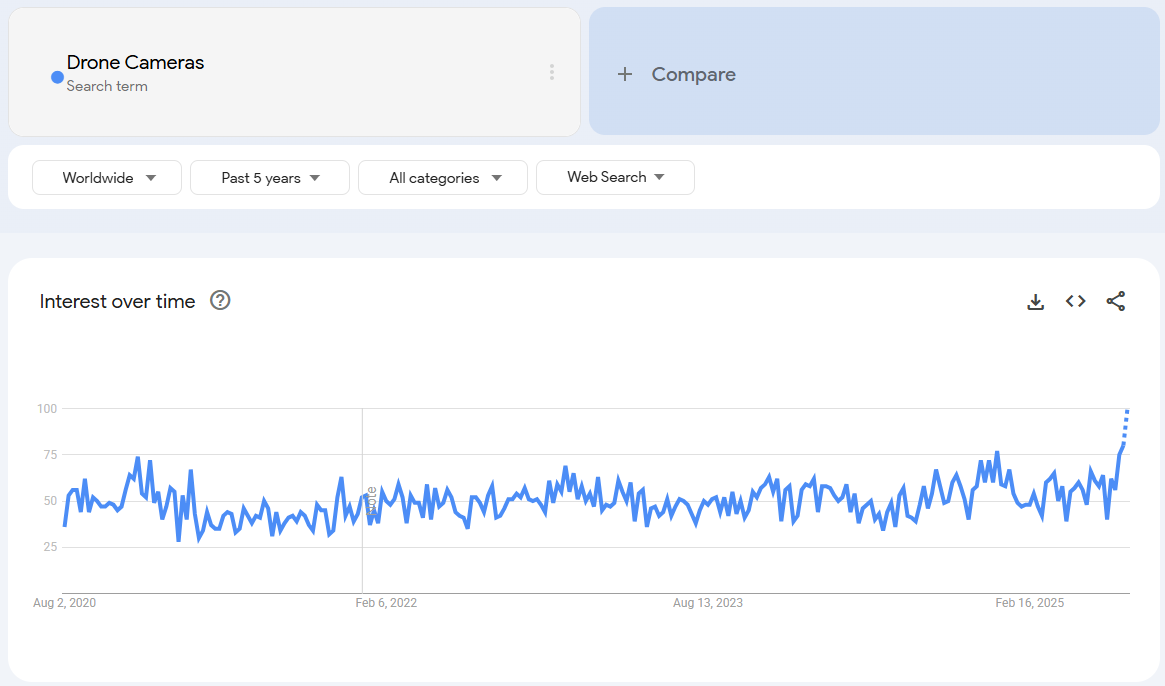Click the Interest over time heading
Image resolution: width=1165 pixels, height=686 pixels.
pyautogui.click(x=117, y=301)
